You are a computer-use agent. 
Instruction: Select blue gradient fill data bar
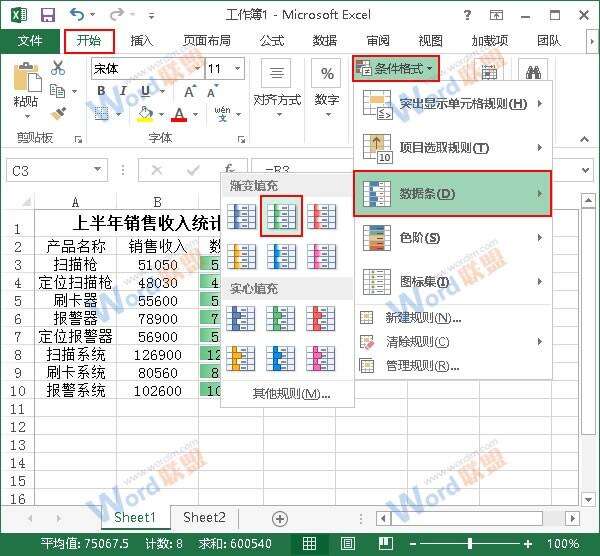(x=241, y=217)
